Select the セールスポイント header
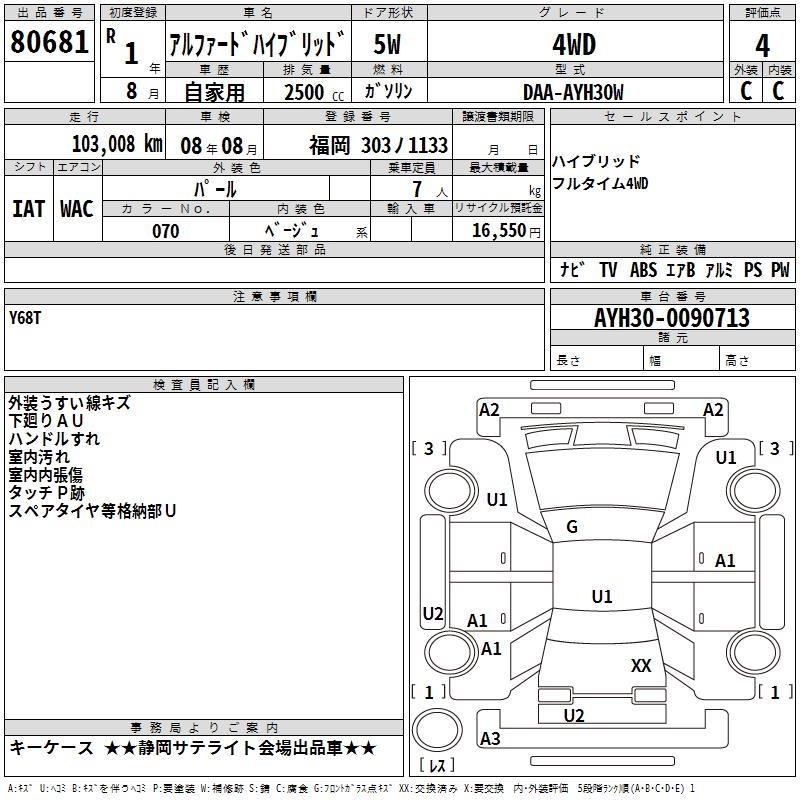The height and width of the screenshot is (800, 800). click(672, 116)
